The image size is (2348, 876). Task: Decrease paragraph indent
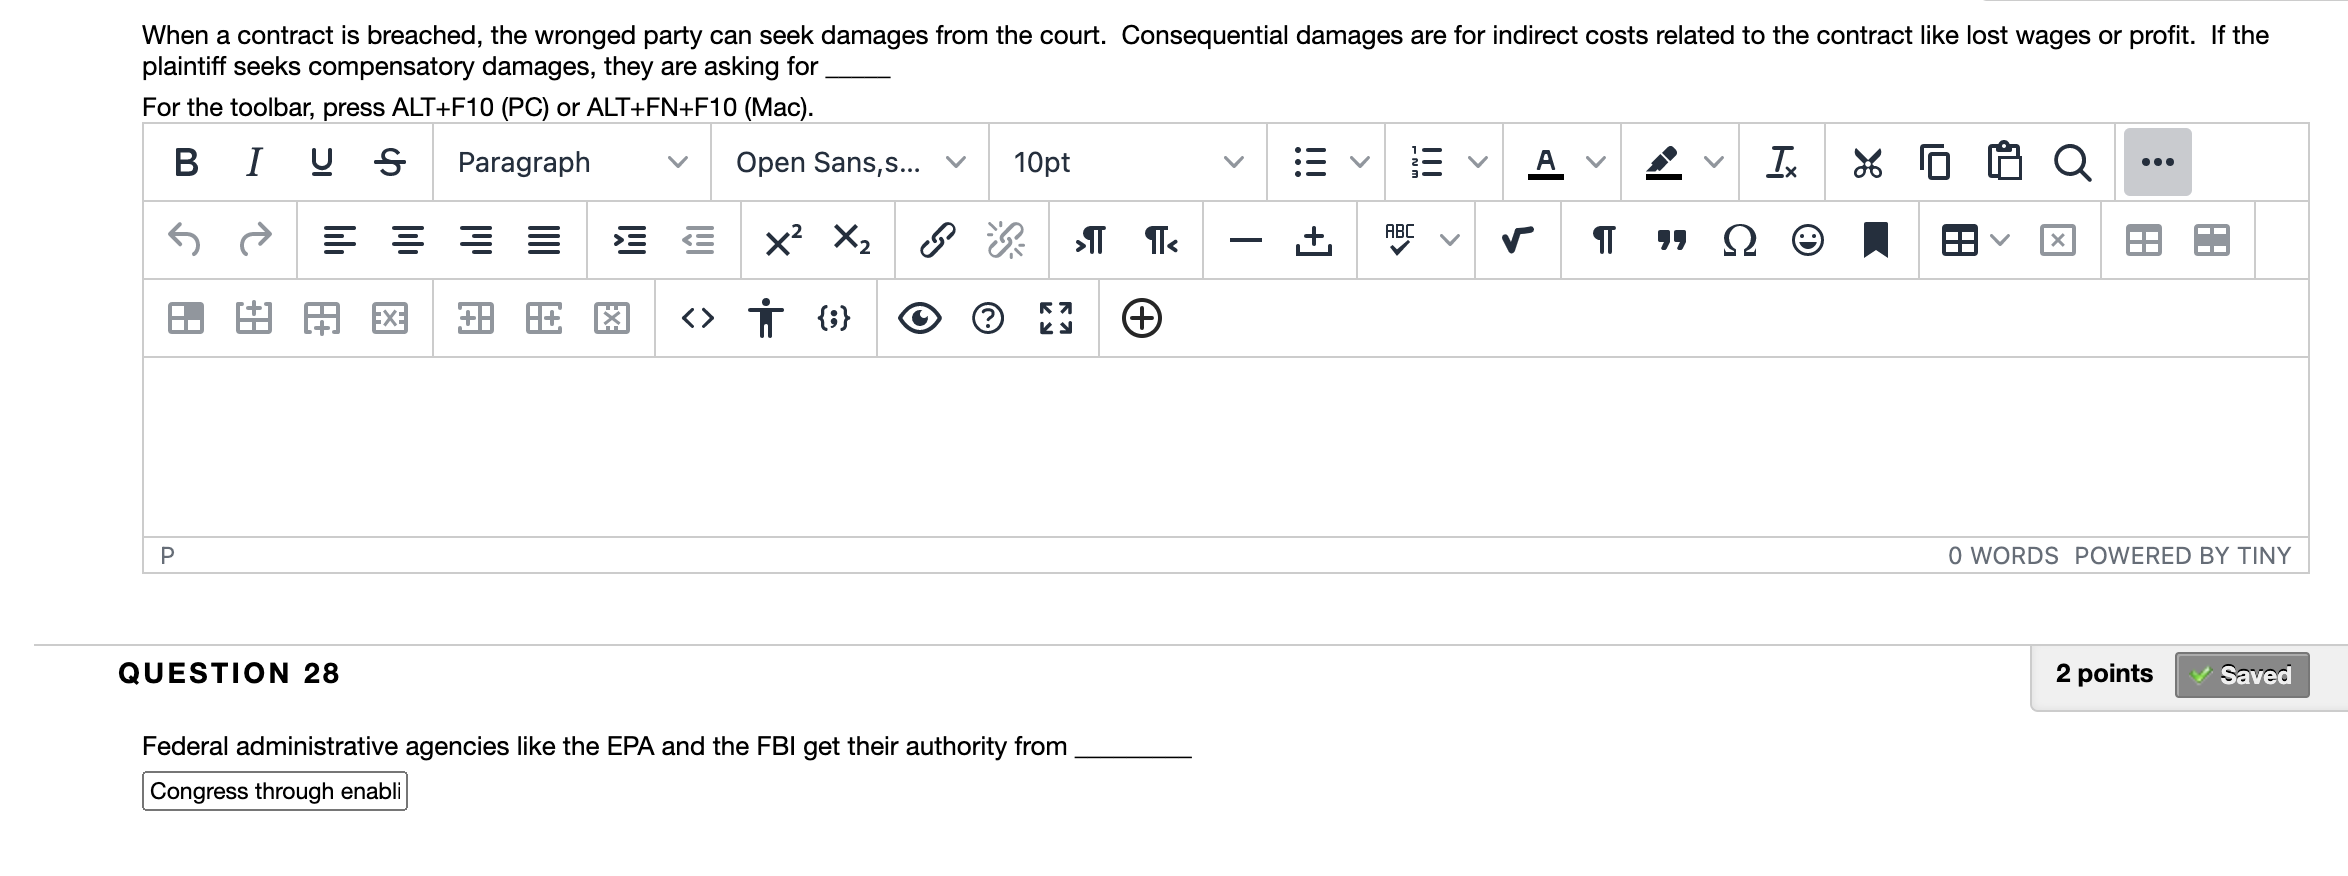(698, 240)
